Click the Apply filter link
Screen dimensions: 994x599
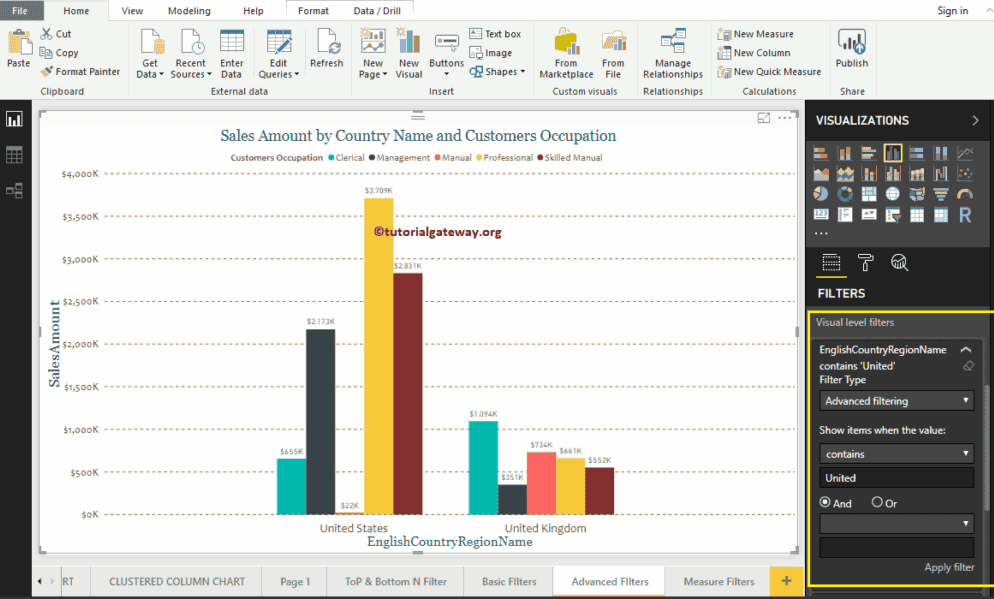(x=949, y=567)
